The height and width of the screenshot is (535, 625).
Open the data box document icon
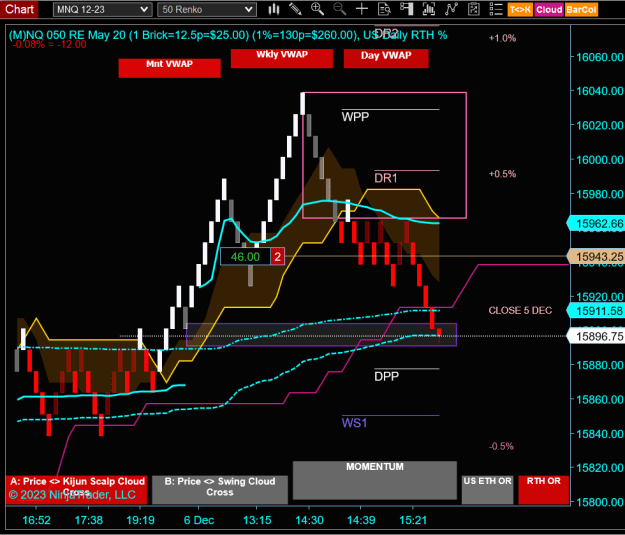coord(384,9)
